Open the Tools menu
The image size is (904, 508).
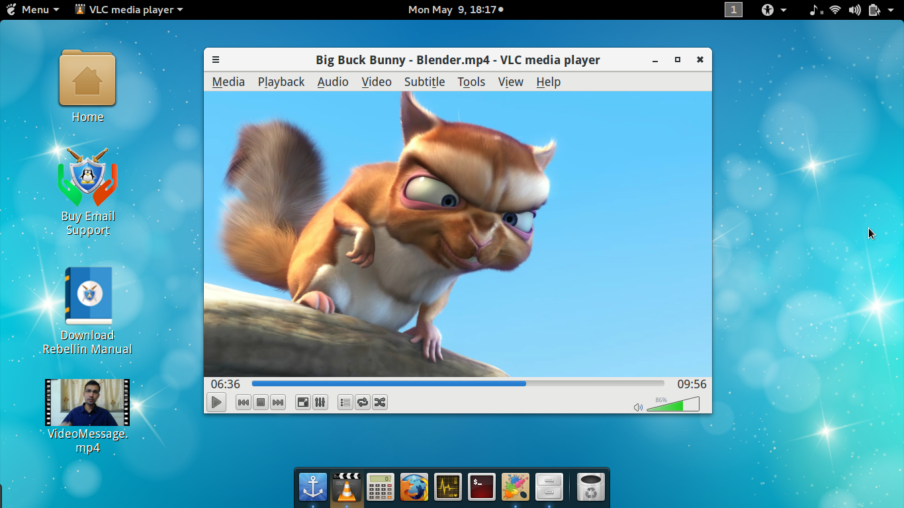point(471,82)
